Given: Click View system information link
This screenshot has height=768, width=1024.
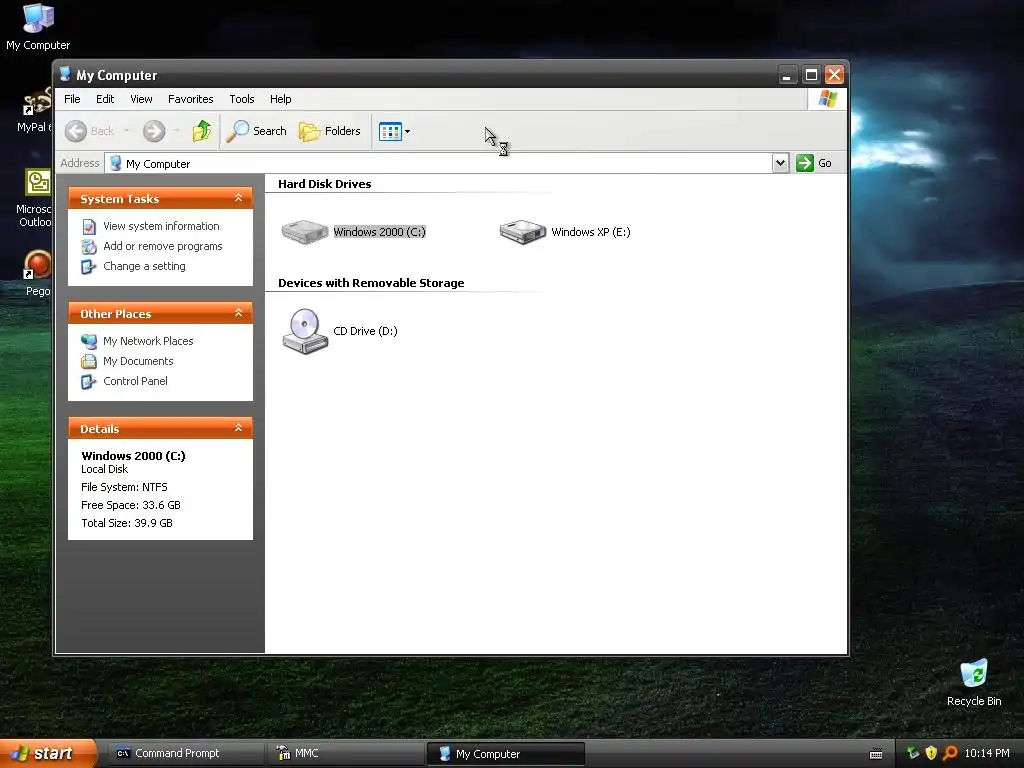Looking at the screenshot, I should (x=161, y=226).
